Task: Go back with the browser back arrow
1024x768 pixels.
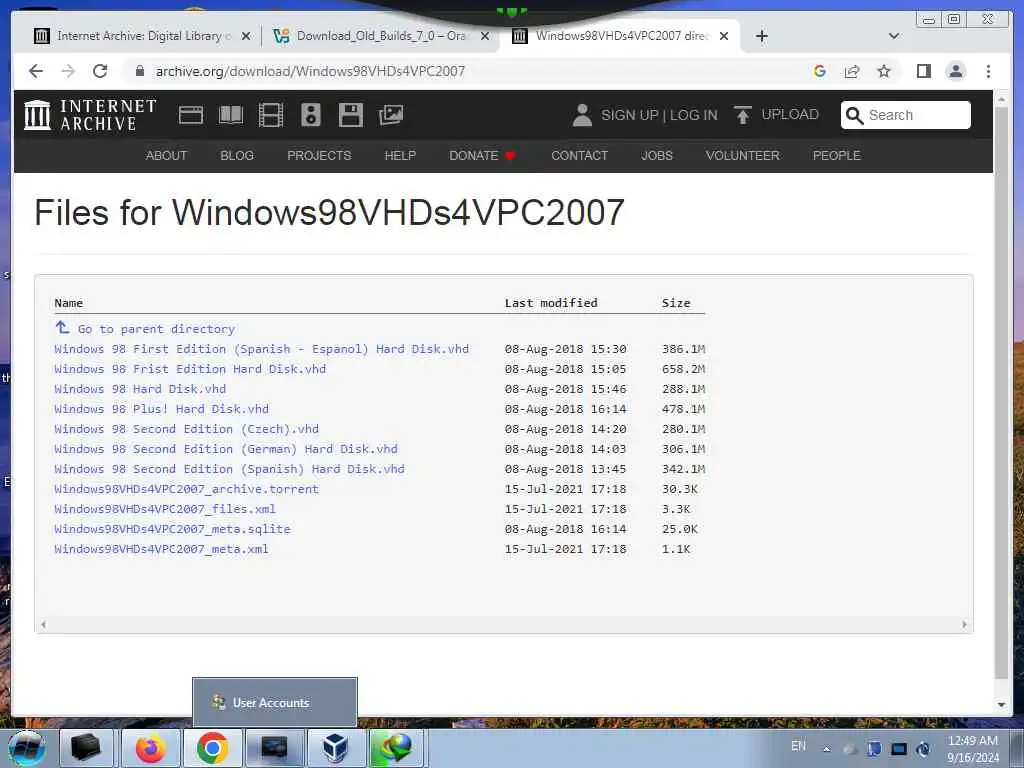Action: 36,71
